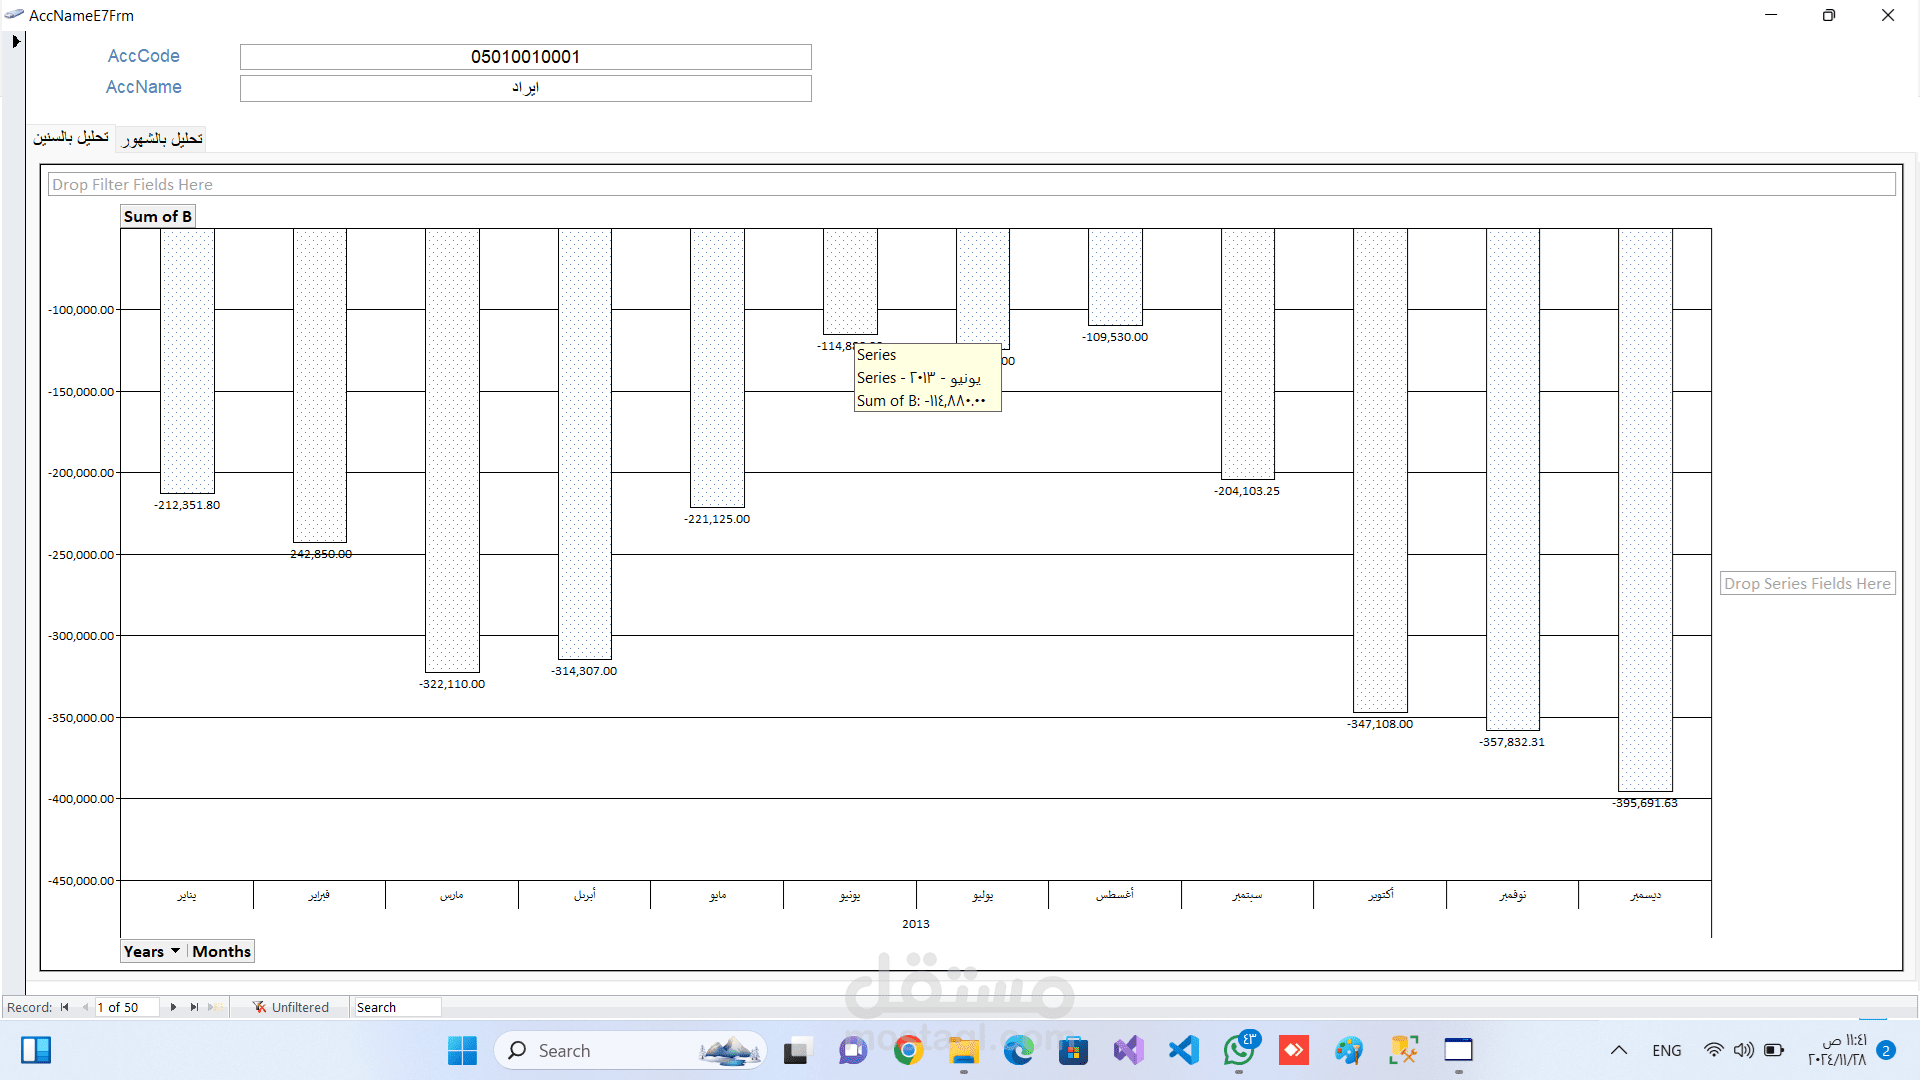Switch to monthly analysis tab تحليل بالشهور
The image size is (1920, 1080).
[x=162, y=138]
